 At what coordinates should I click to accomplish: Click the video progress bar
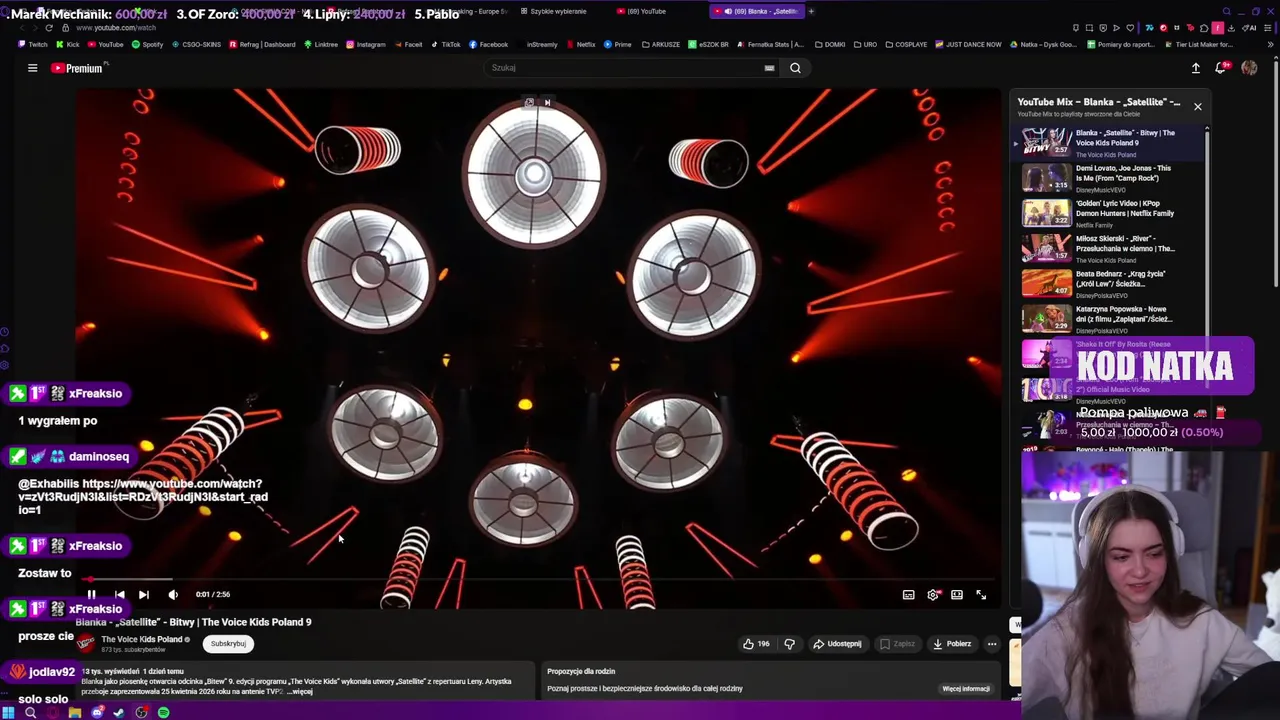[538, 579]
